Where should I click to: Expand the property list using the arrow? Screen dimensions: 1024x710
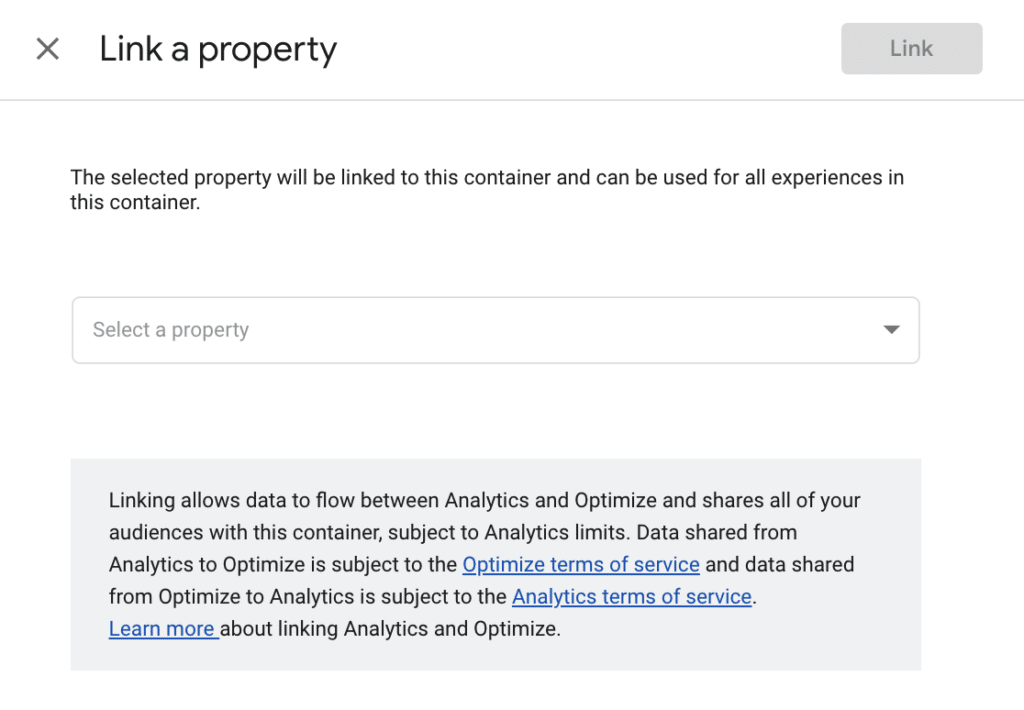point(891,330)
